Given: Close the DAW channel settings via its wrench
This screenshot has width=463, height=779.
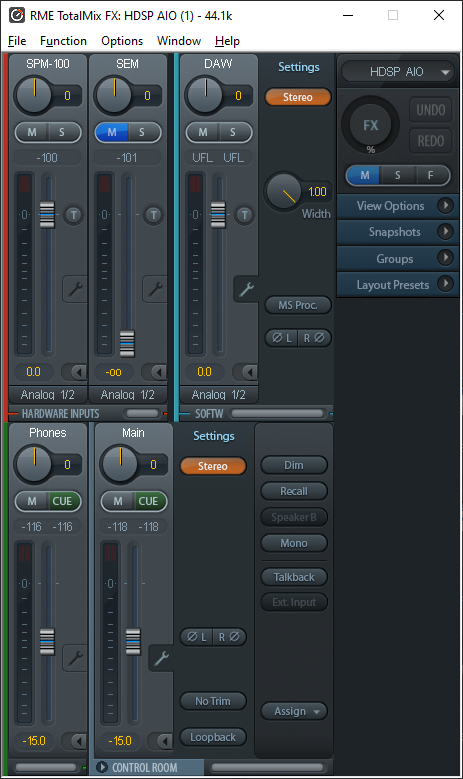Looking at the screenshot, I should [246, 289].
